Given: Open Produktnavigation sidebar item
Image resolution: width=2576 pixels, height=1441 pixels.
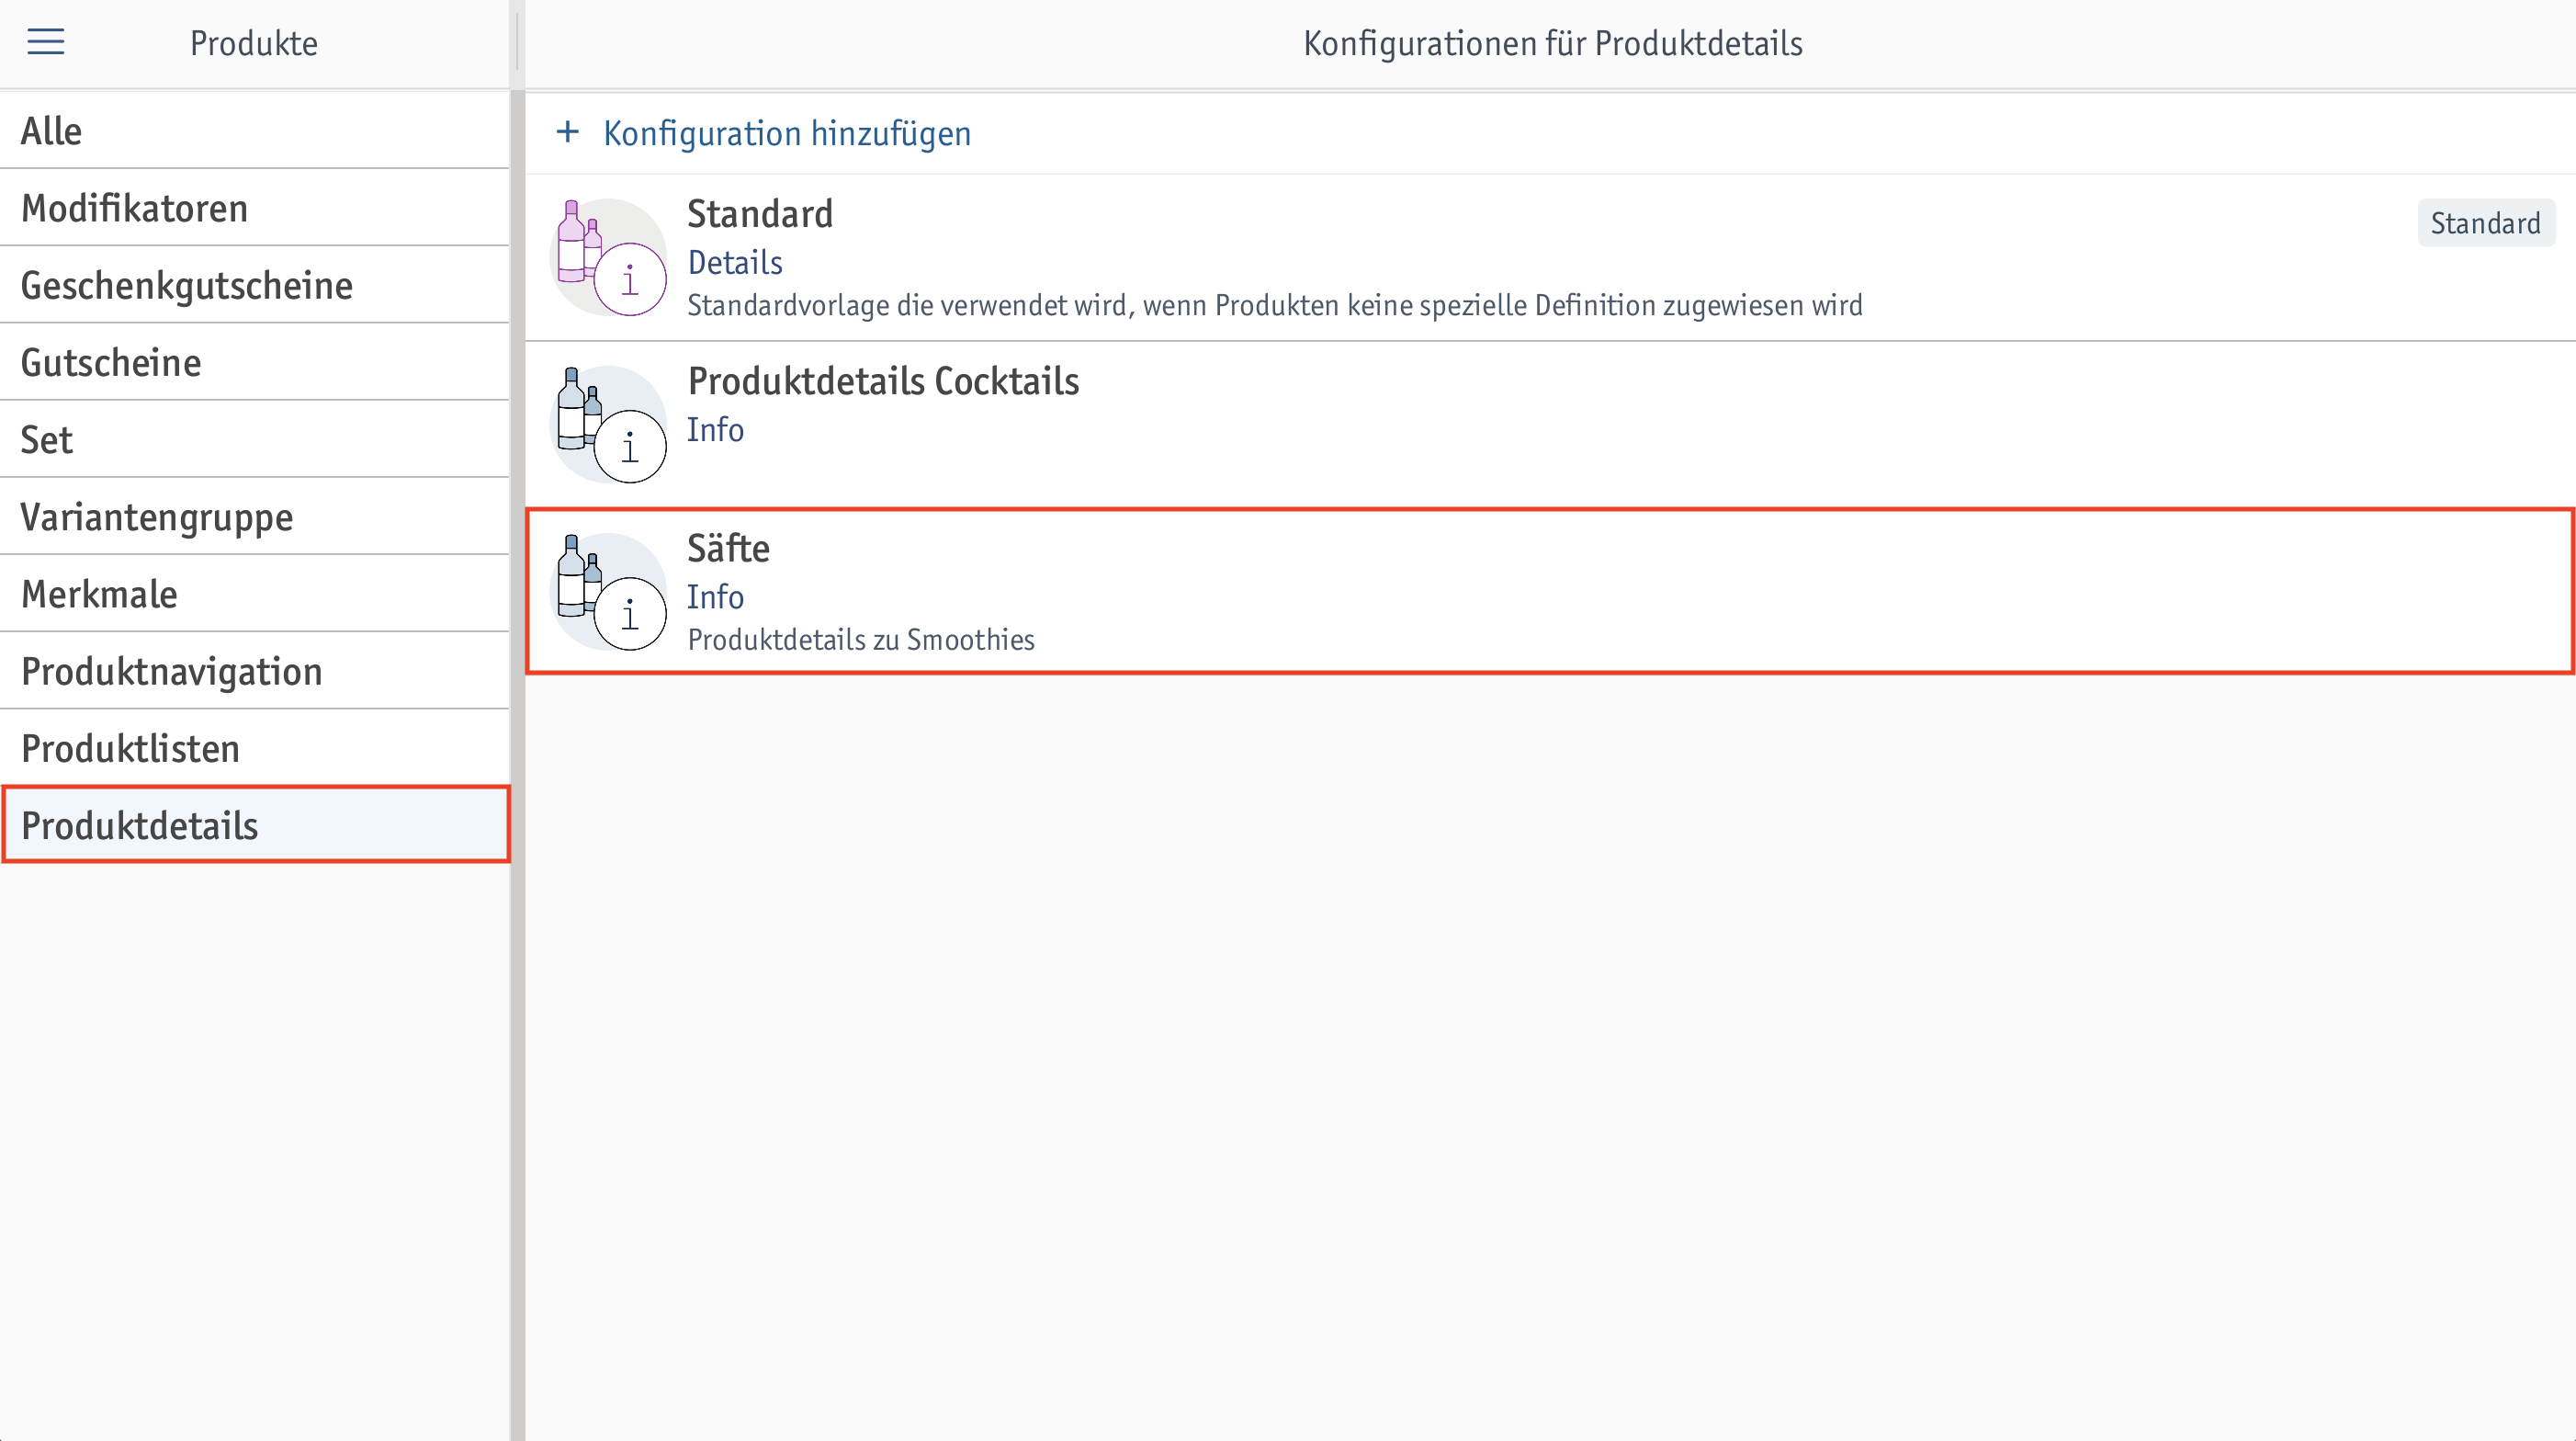Looking at the screenshot, I should click(x=255, y=671).
